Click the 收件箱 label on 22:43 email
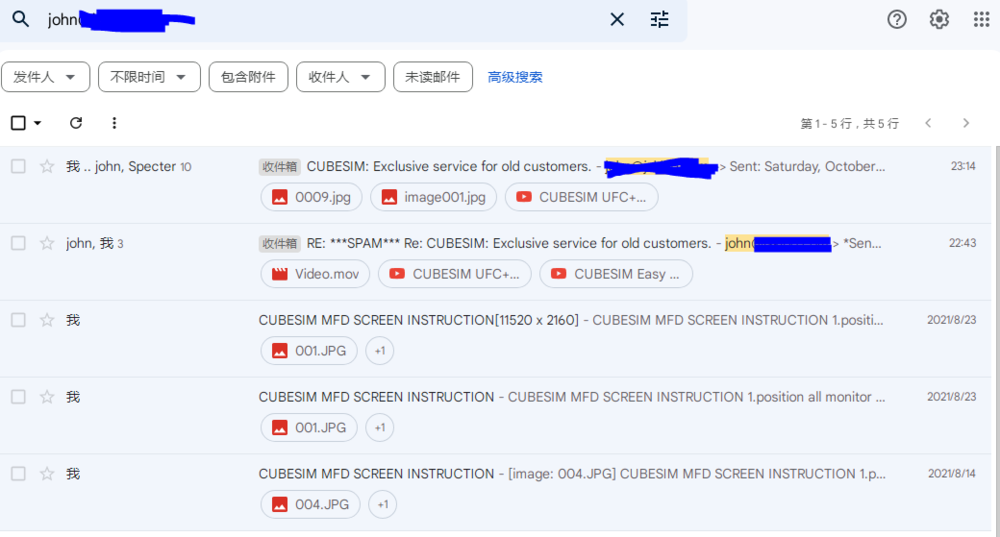 coord(279,243)
